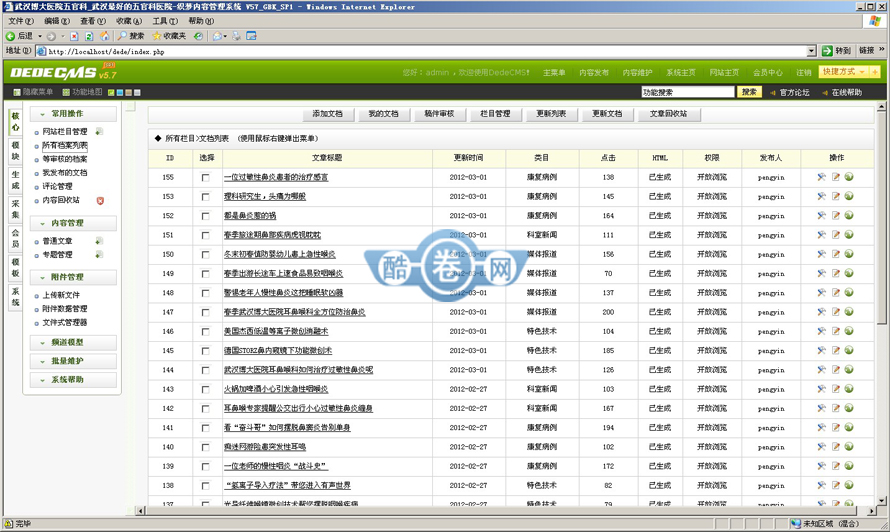The width and height of the screenshot is (890, 532).
Task: Check the checkbox for article 153
Action: tap(205, 197)
